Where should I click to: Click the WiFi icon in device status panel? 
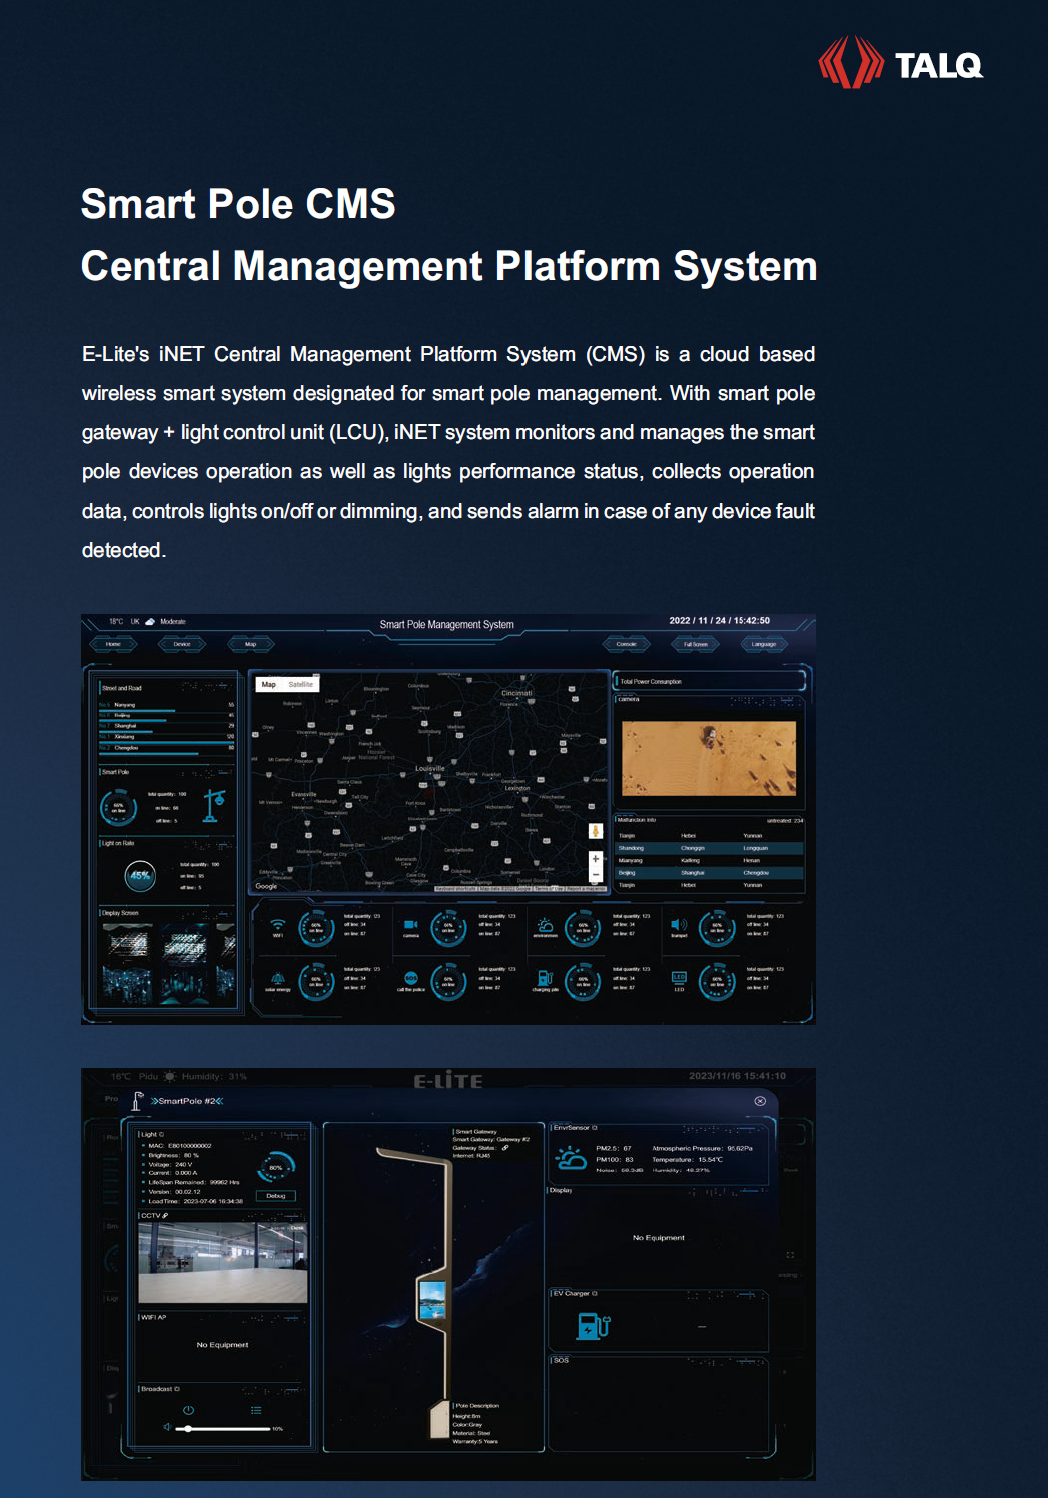278,924
